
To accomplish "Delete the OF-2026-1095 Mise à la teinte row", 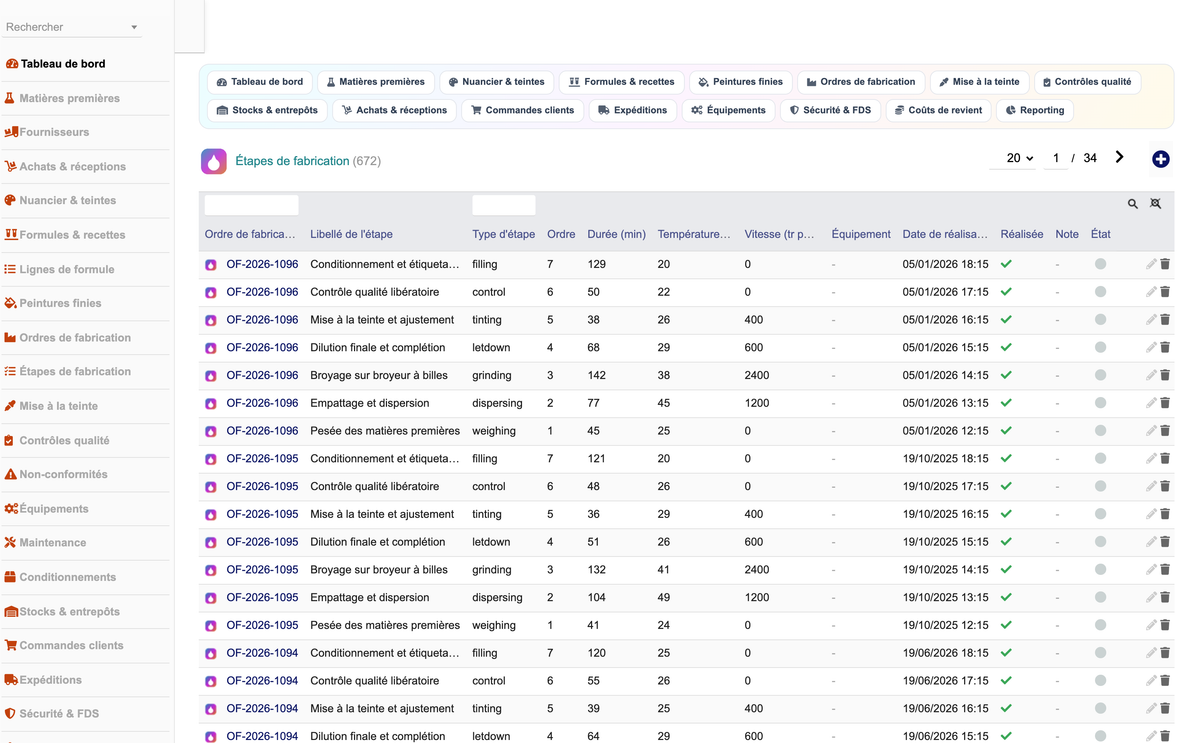I will pyautogui.click(x=1165, y=514).
